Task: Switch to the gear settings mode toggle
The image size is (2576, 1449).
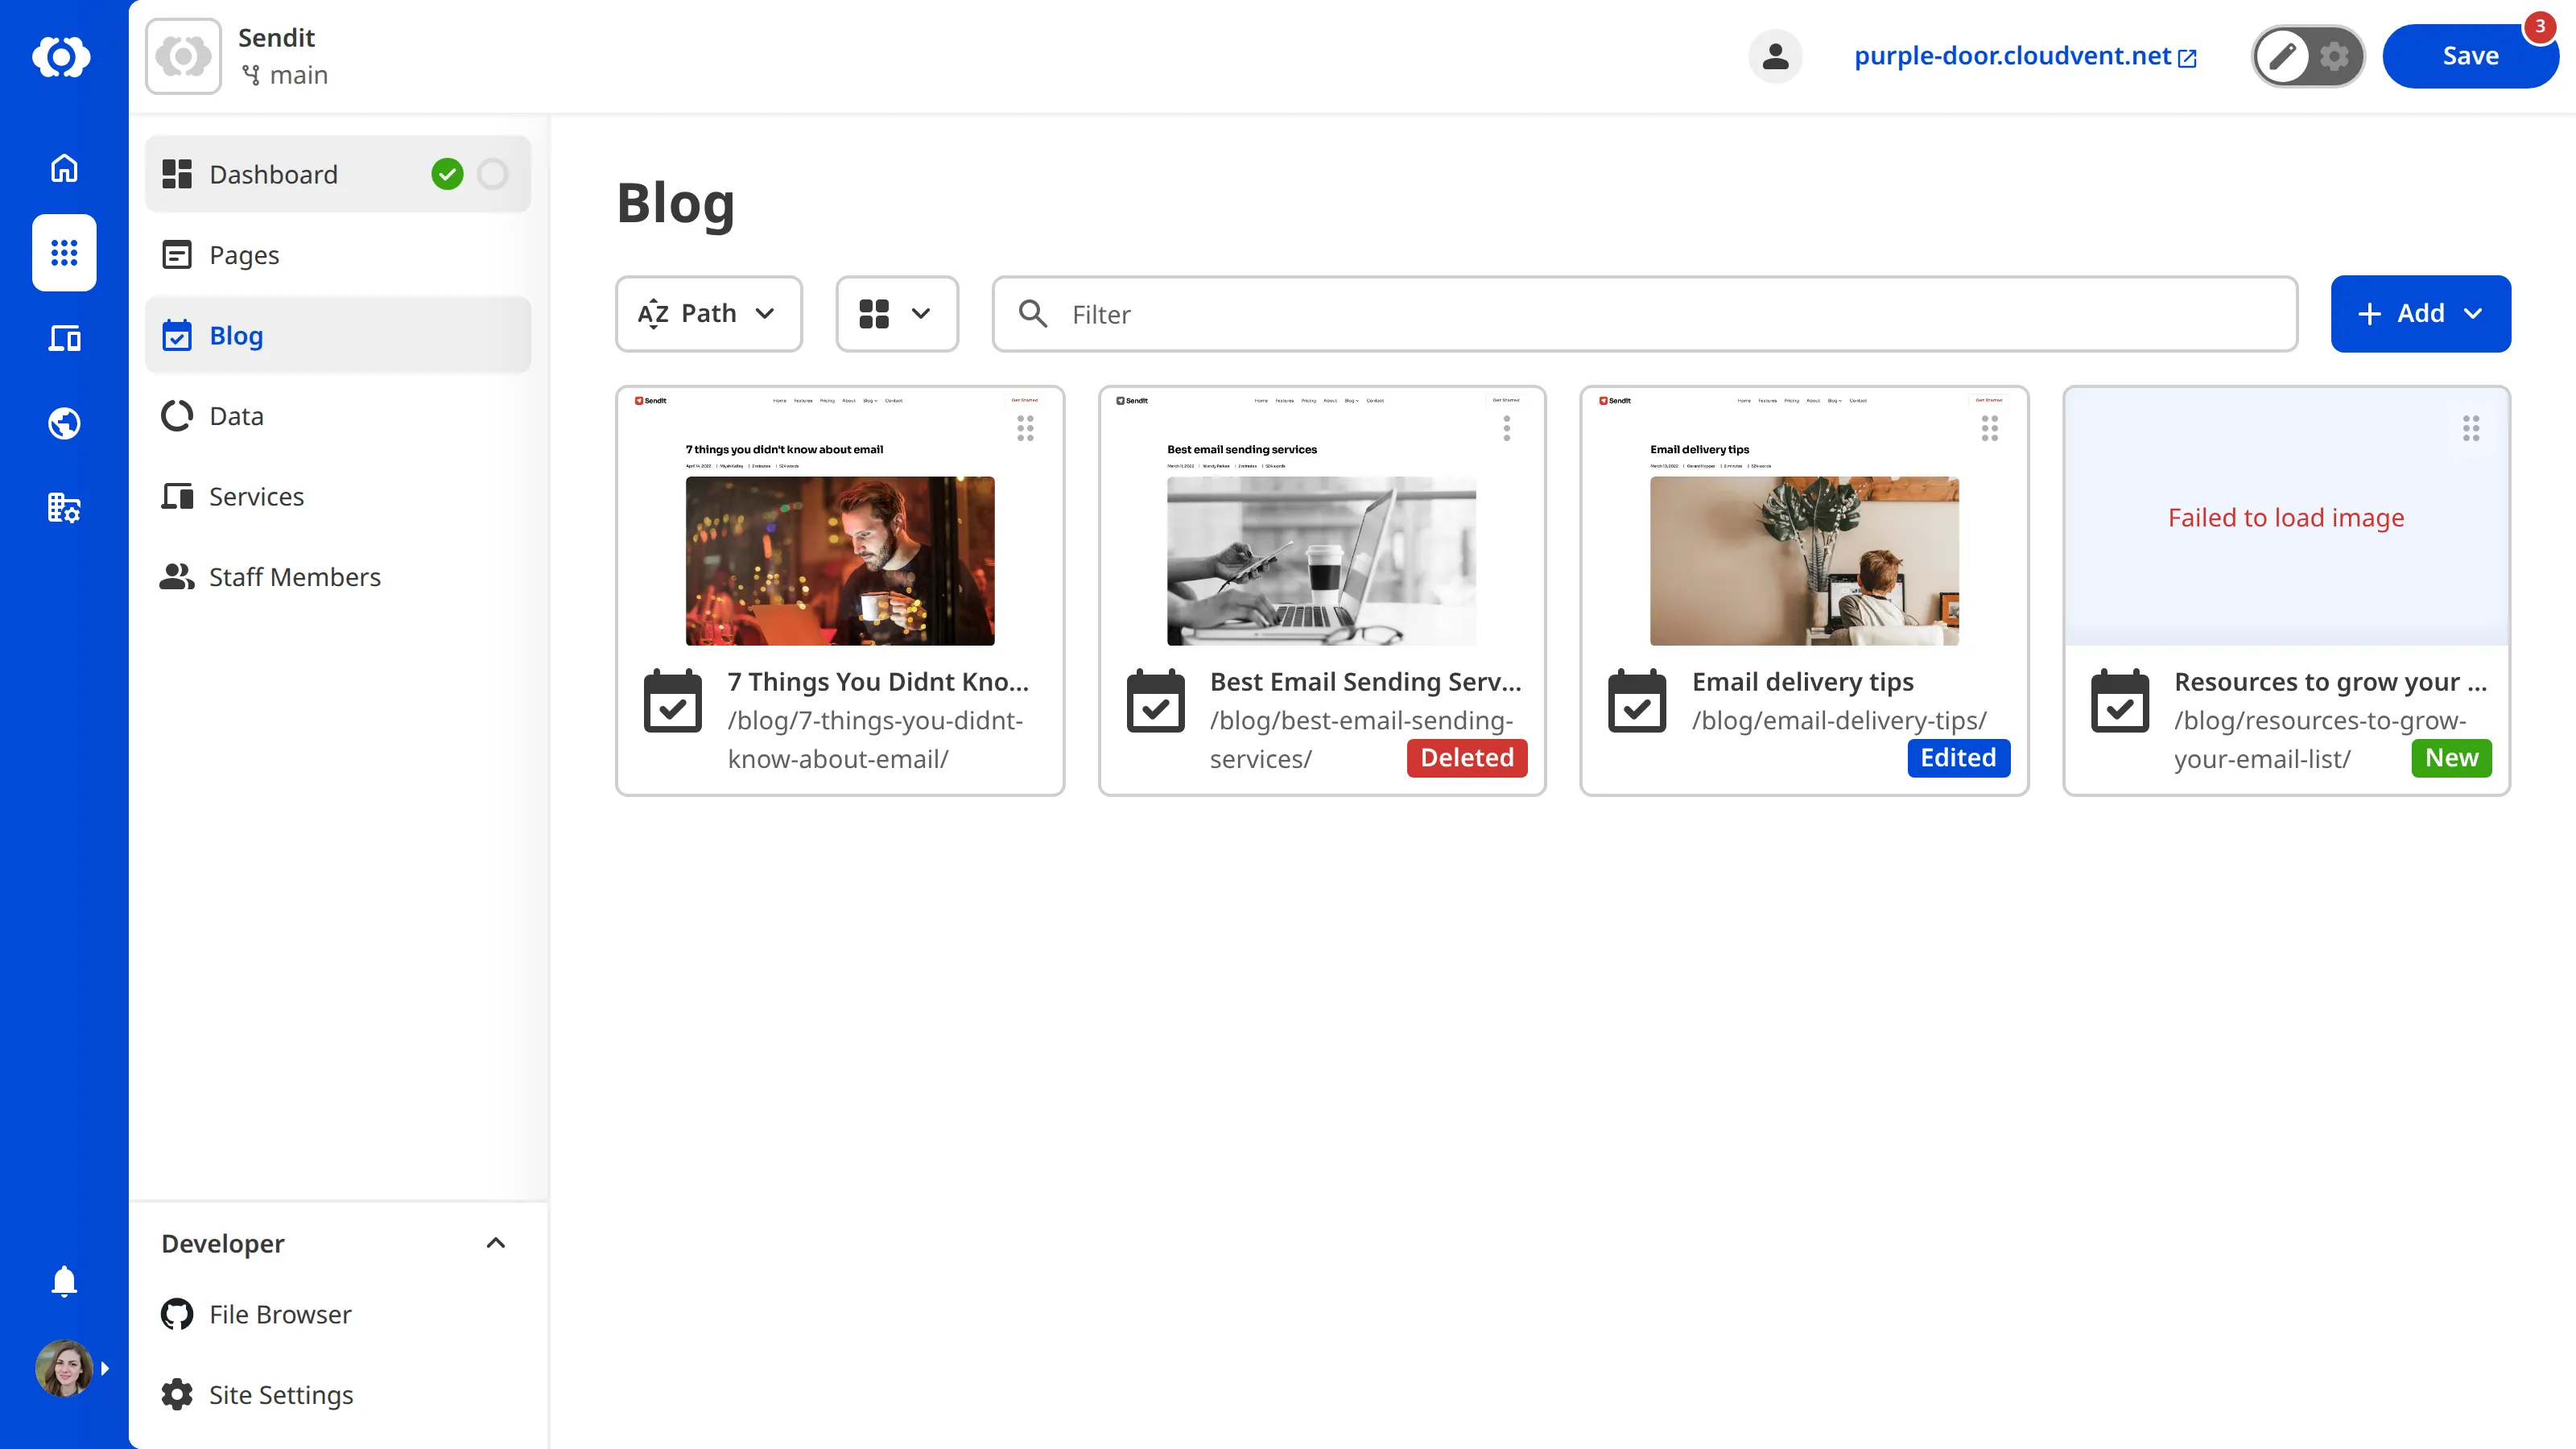Action: 2334,56
